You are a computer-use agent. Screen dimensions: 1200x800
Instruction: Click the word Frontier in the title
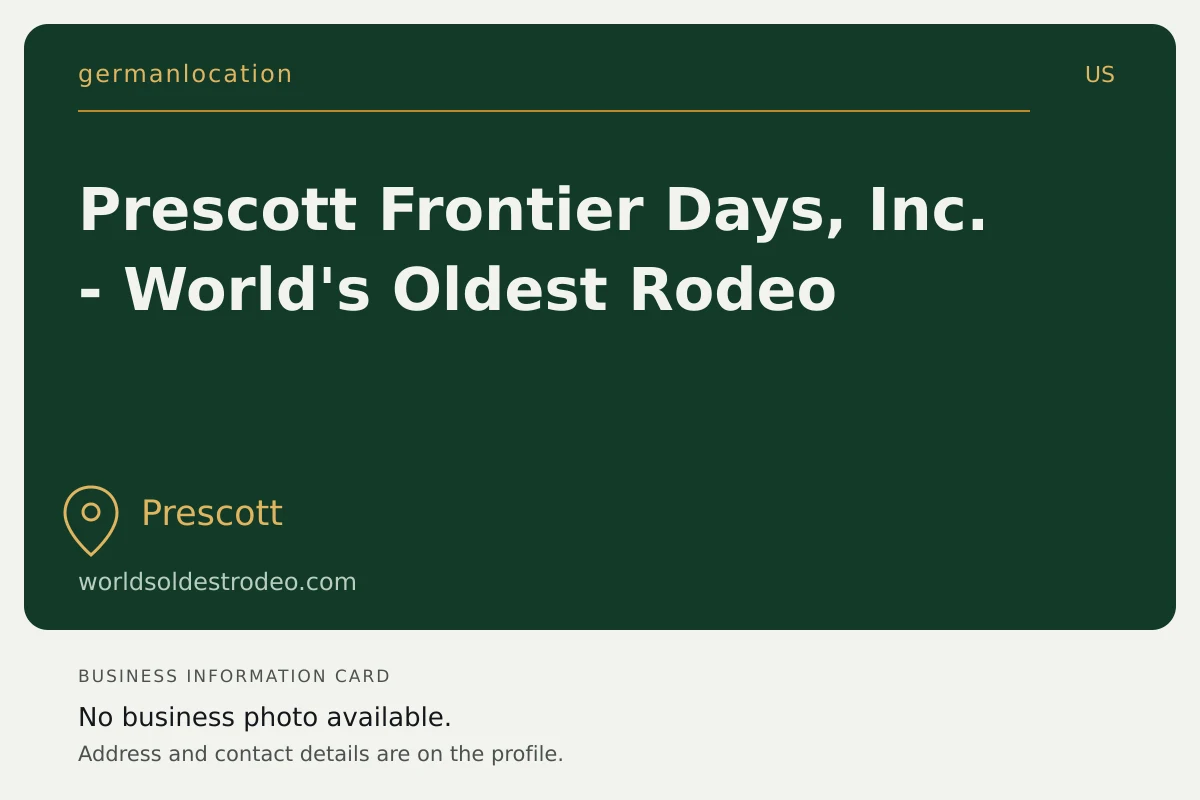(x=511, y=210)
